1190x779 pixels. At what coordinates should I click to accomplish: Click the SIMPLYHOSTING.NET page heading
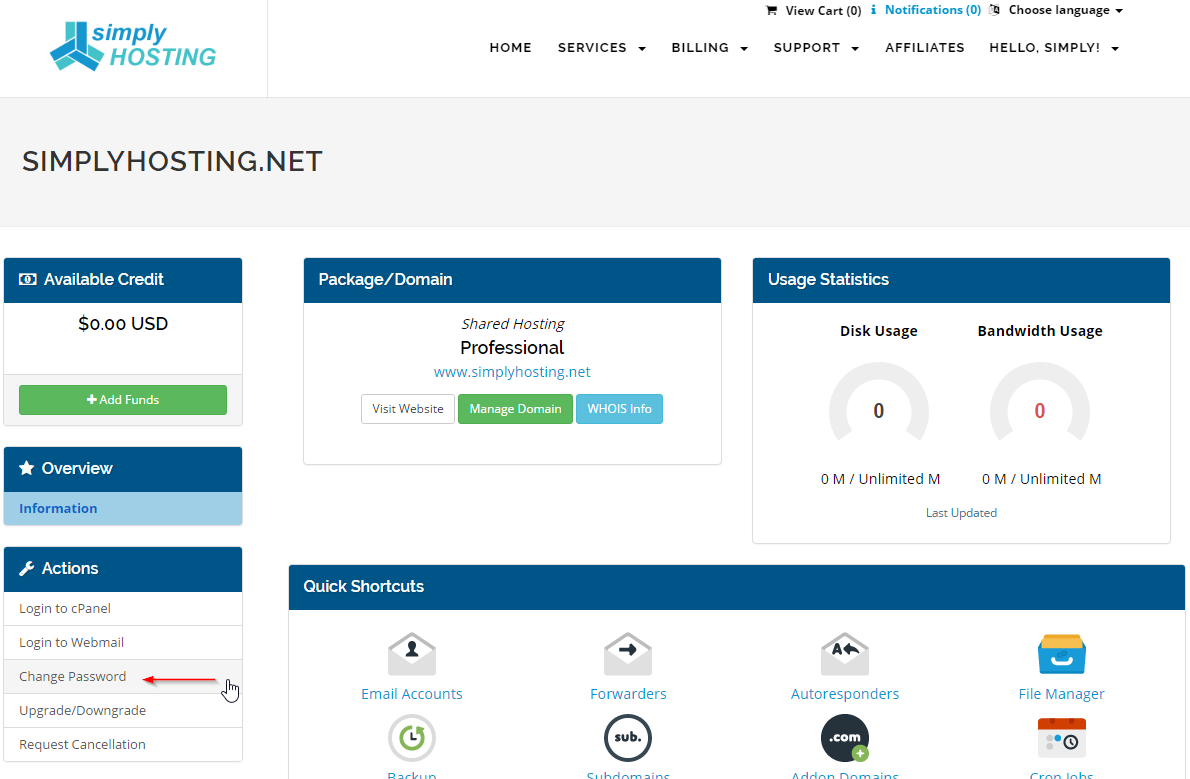pyautogui.click(x=172, y=161)
